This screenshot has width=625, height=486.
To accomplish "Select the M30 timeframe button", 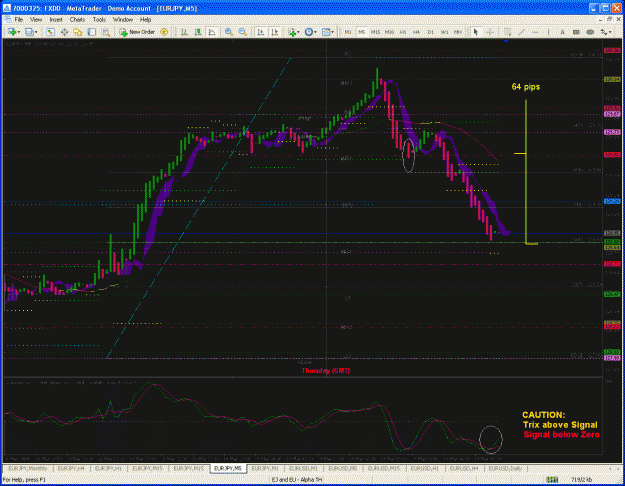I will click(389, 32).
